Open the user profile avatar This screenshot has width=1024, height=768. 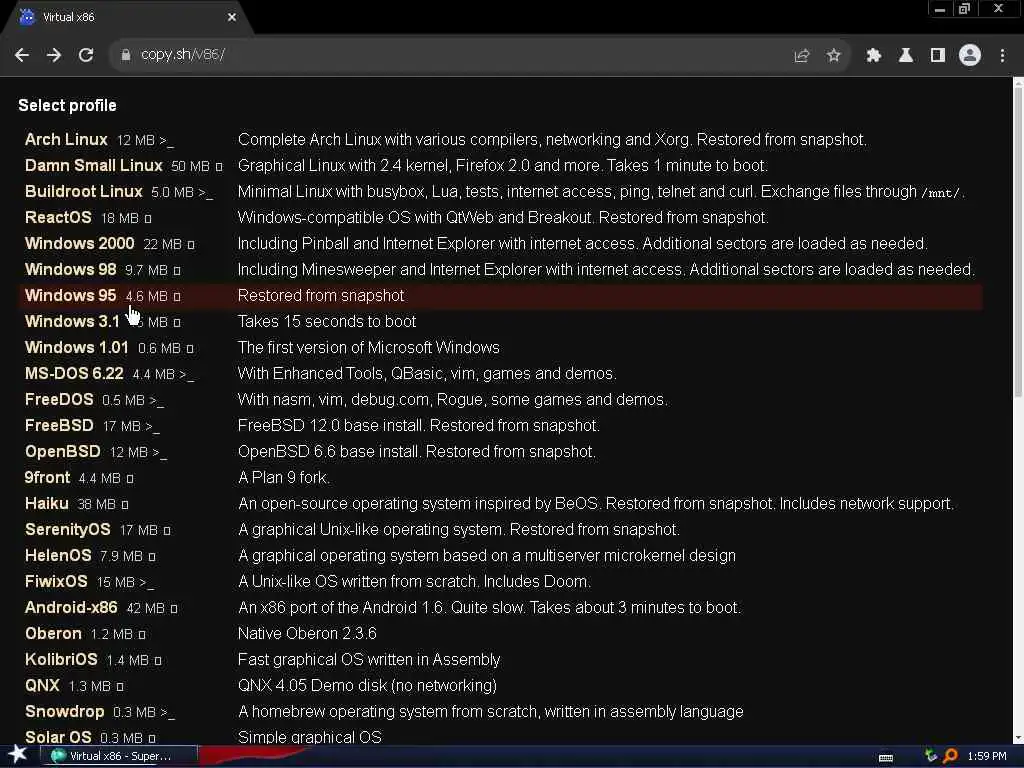(970, 56)
